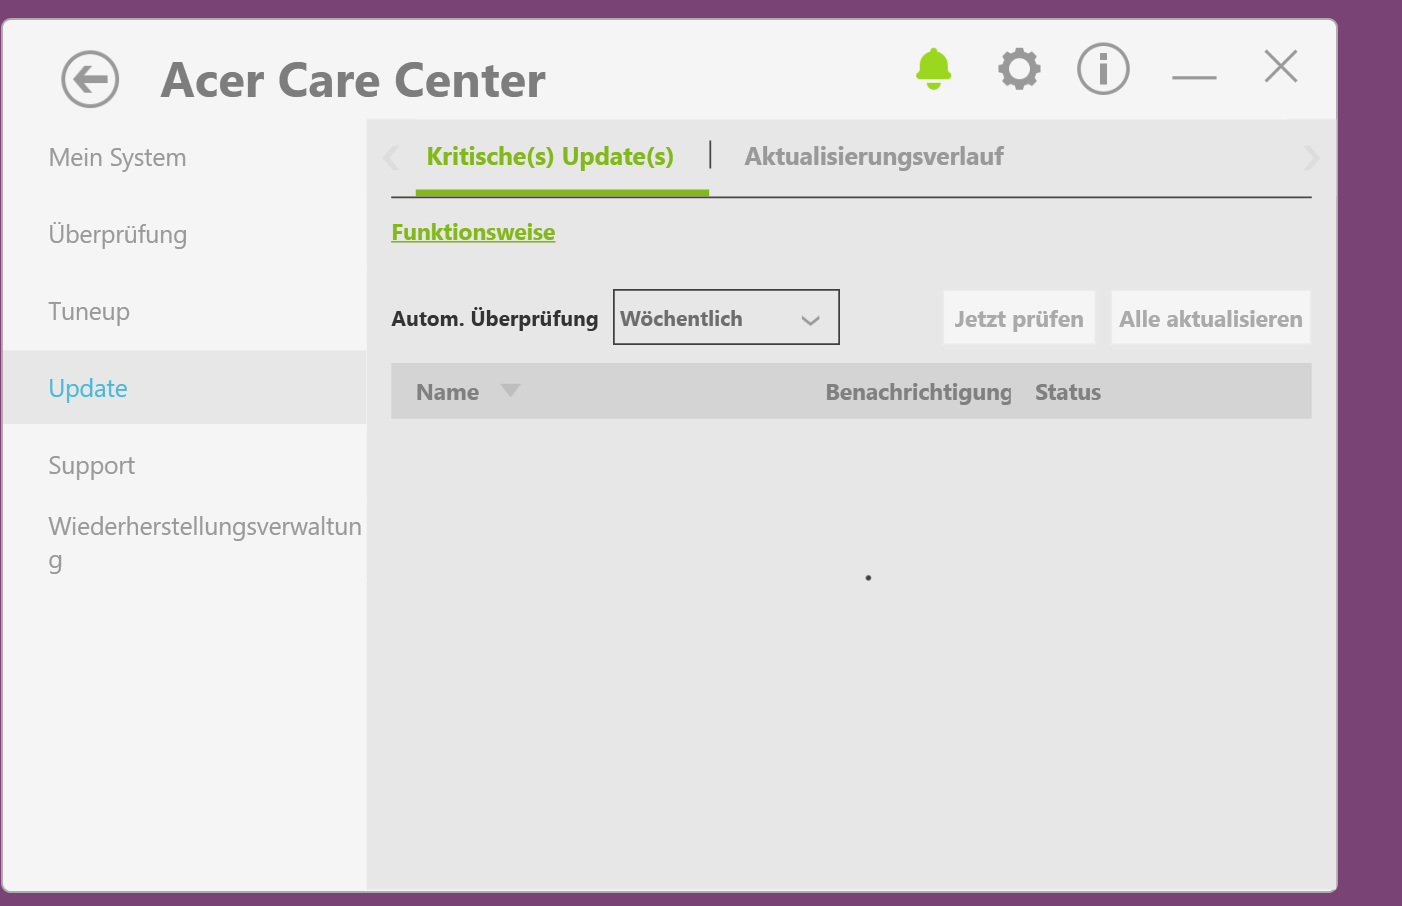Click the Benachrichtigung column header
Viewport: 1402px width, 906px height.
pos(918,392)
